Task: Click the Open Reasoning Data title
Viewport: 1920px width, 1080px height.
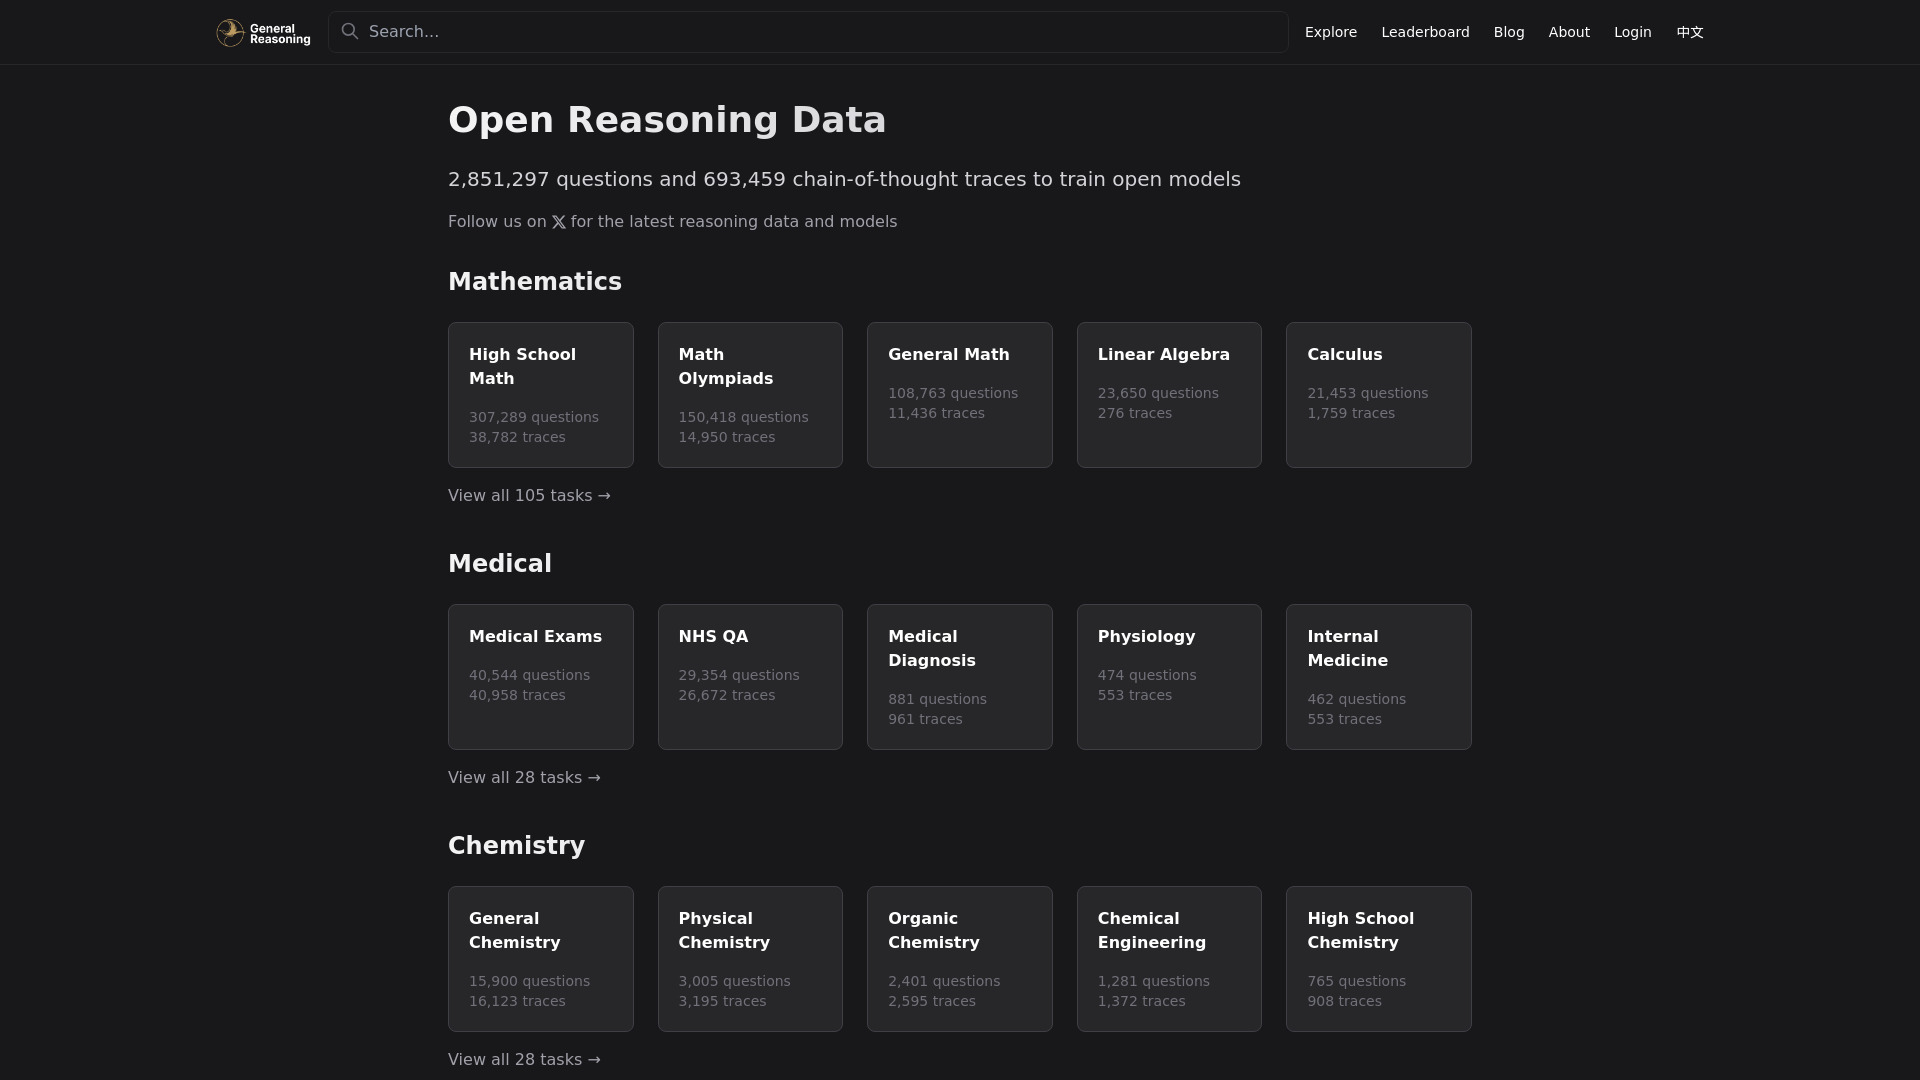Action: point(667,120)
